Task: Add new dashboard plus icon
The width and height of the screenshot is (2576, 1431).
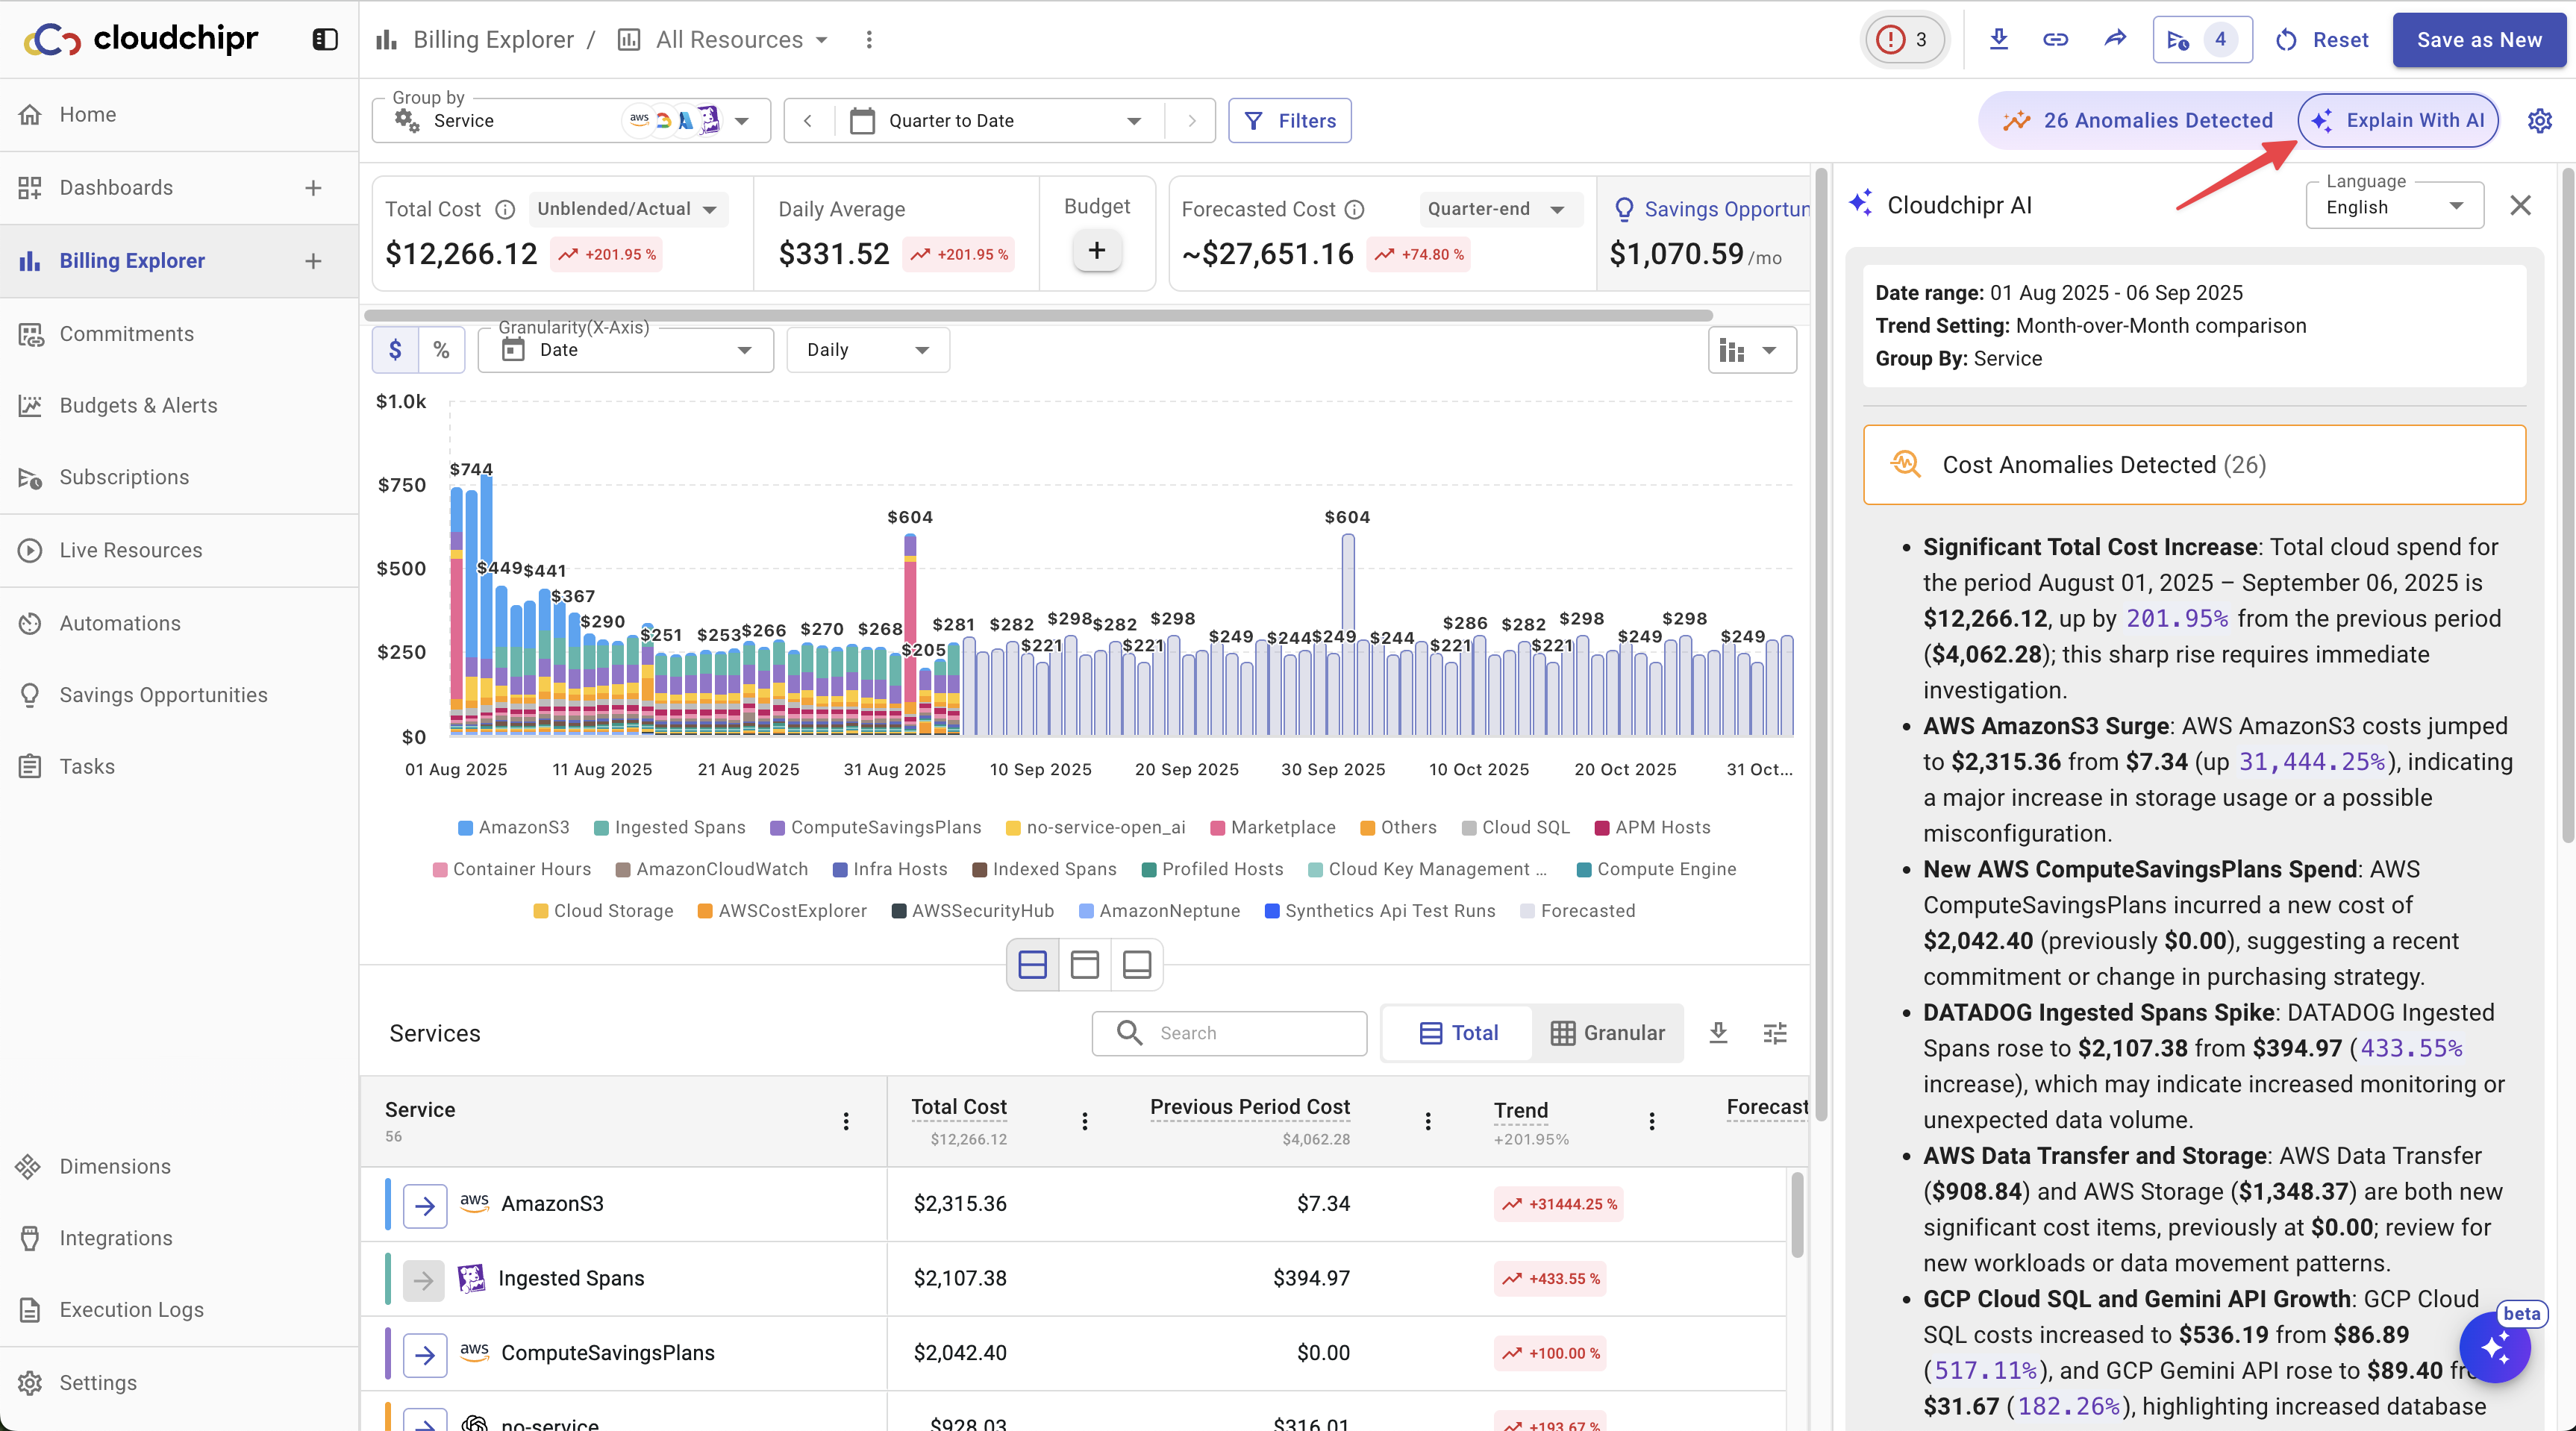Action: tap(313, 188)
